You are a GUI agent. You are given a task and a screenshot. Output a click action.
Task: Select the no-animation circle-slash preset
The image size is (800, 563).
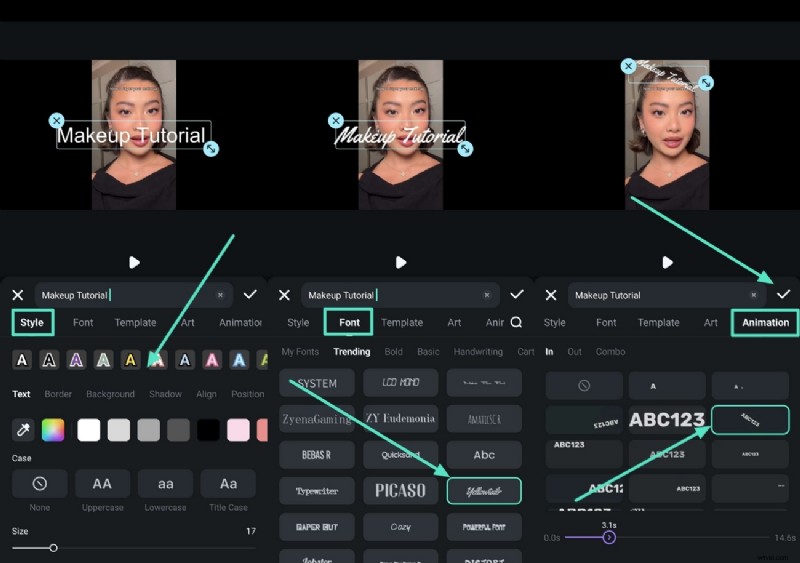click(584, 386)
